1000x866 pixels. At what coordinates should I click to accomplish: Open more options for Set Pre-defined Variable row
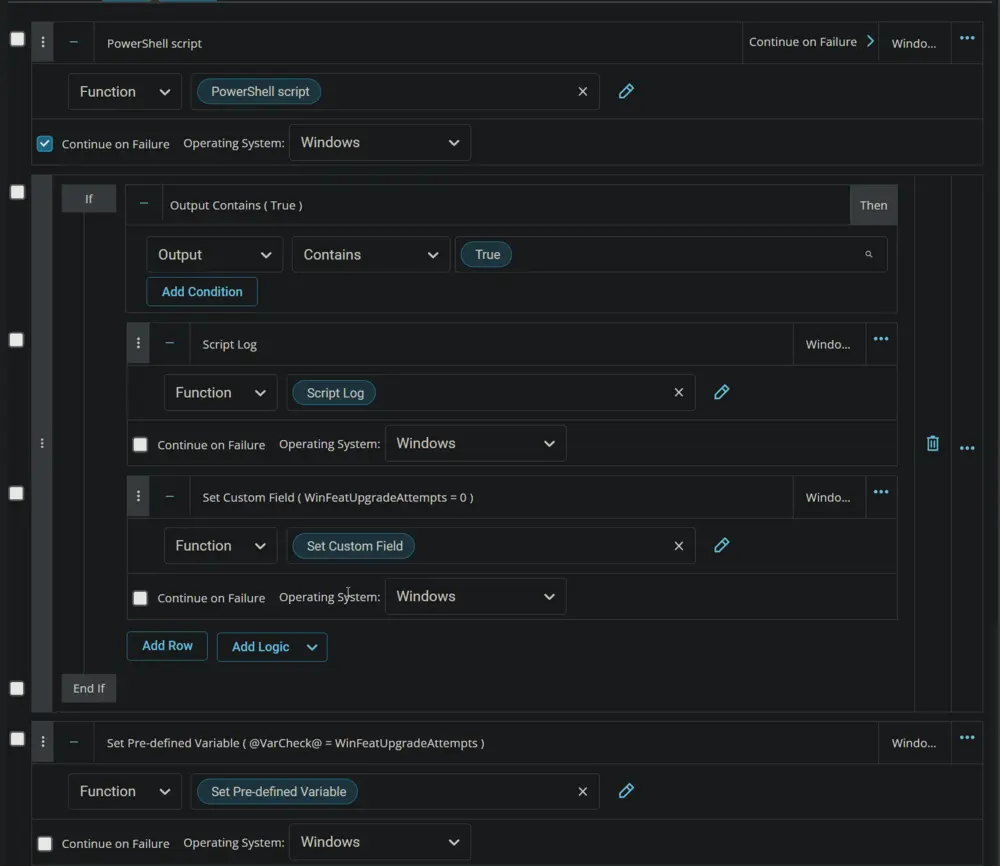point(967,738)
